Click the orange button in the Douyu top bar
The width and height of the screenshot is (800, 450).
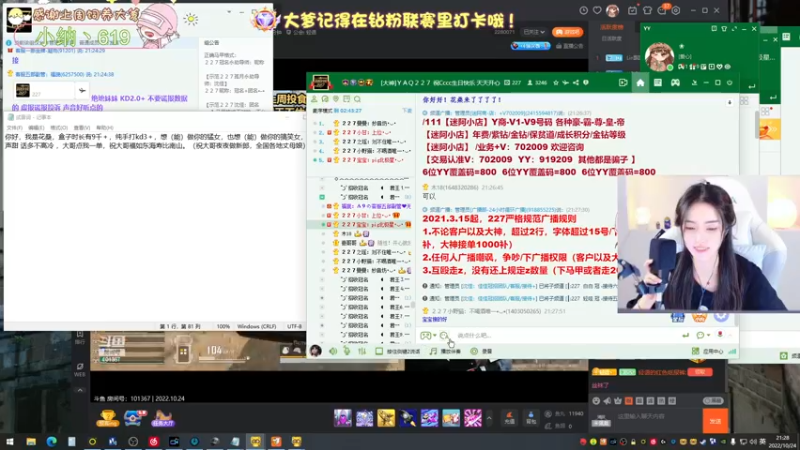(567, 32)
